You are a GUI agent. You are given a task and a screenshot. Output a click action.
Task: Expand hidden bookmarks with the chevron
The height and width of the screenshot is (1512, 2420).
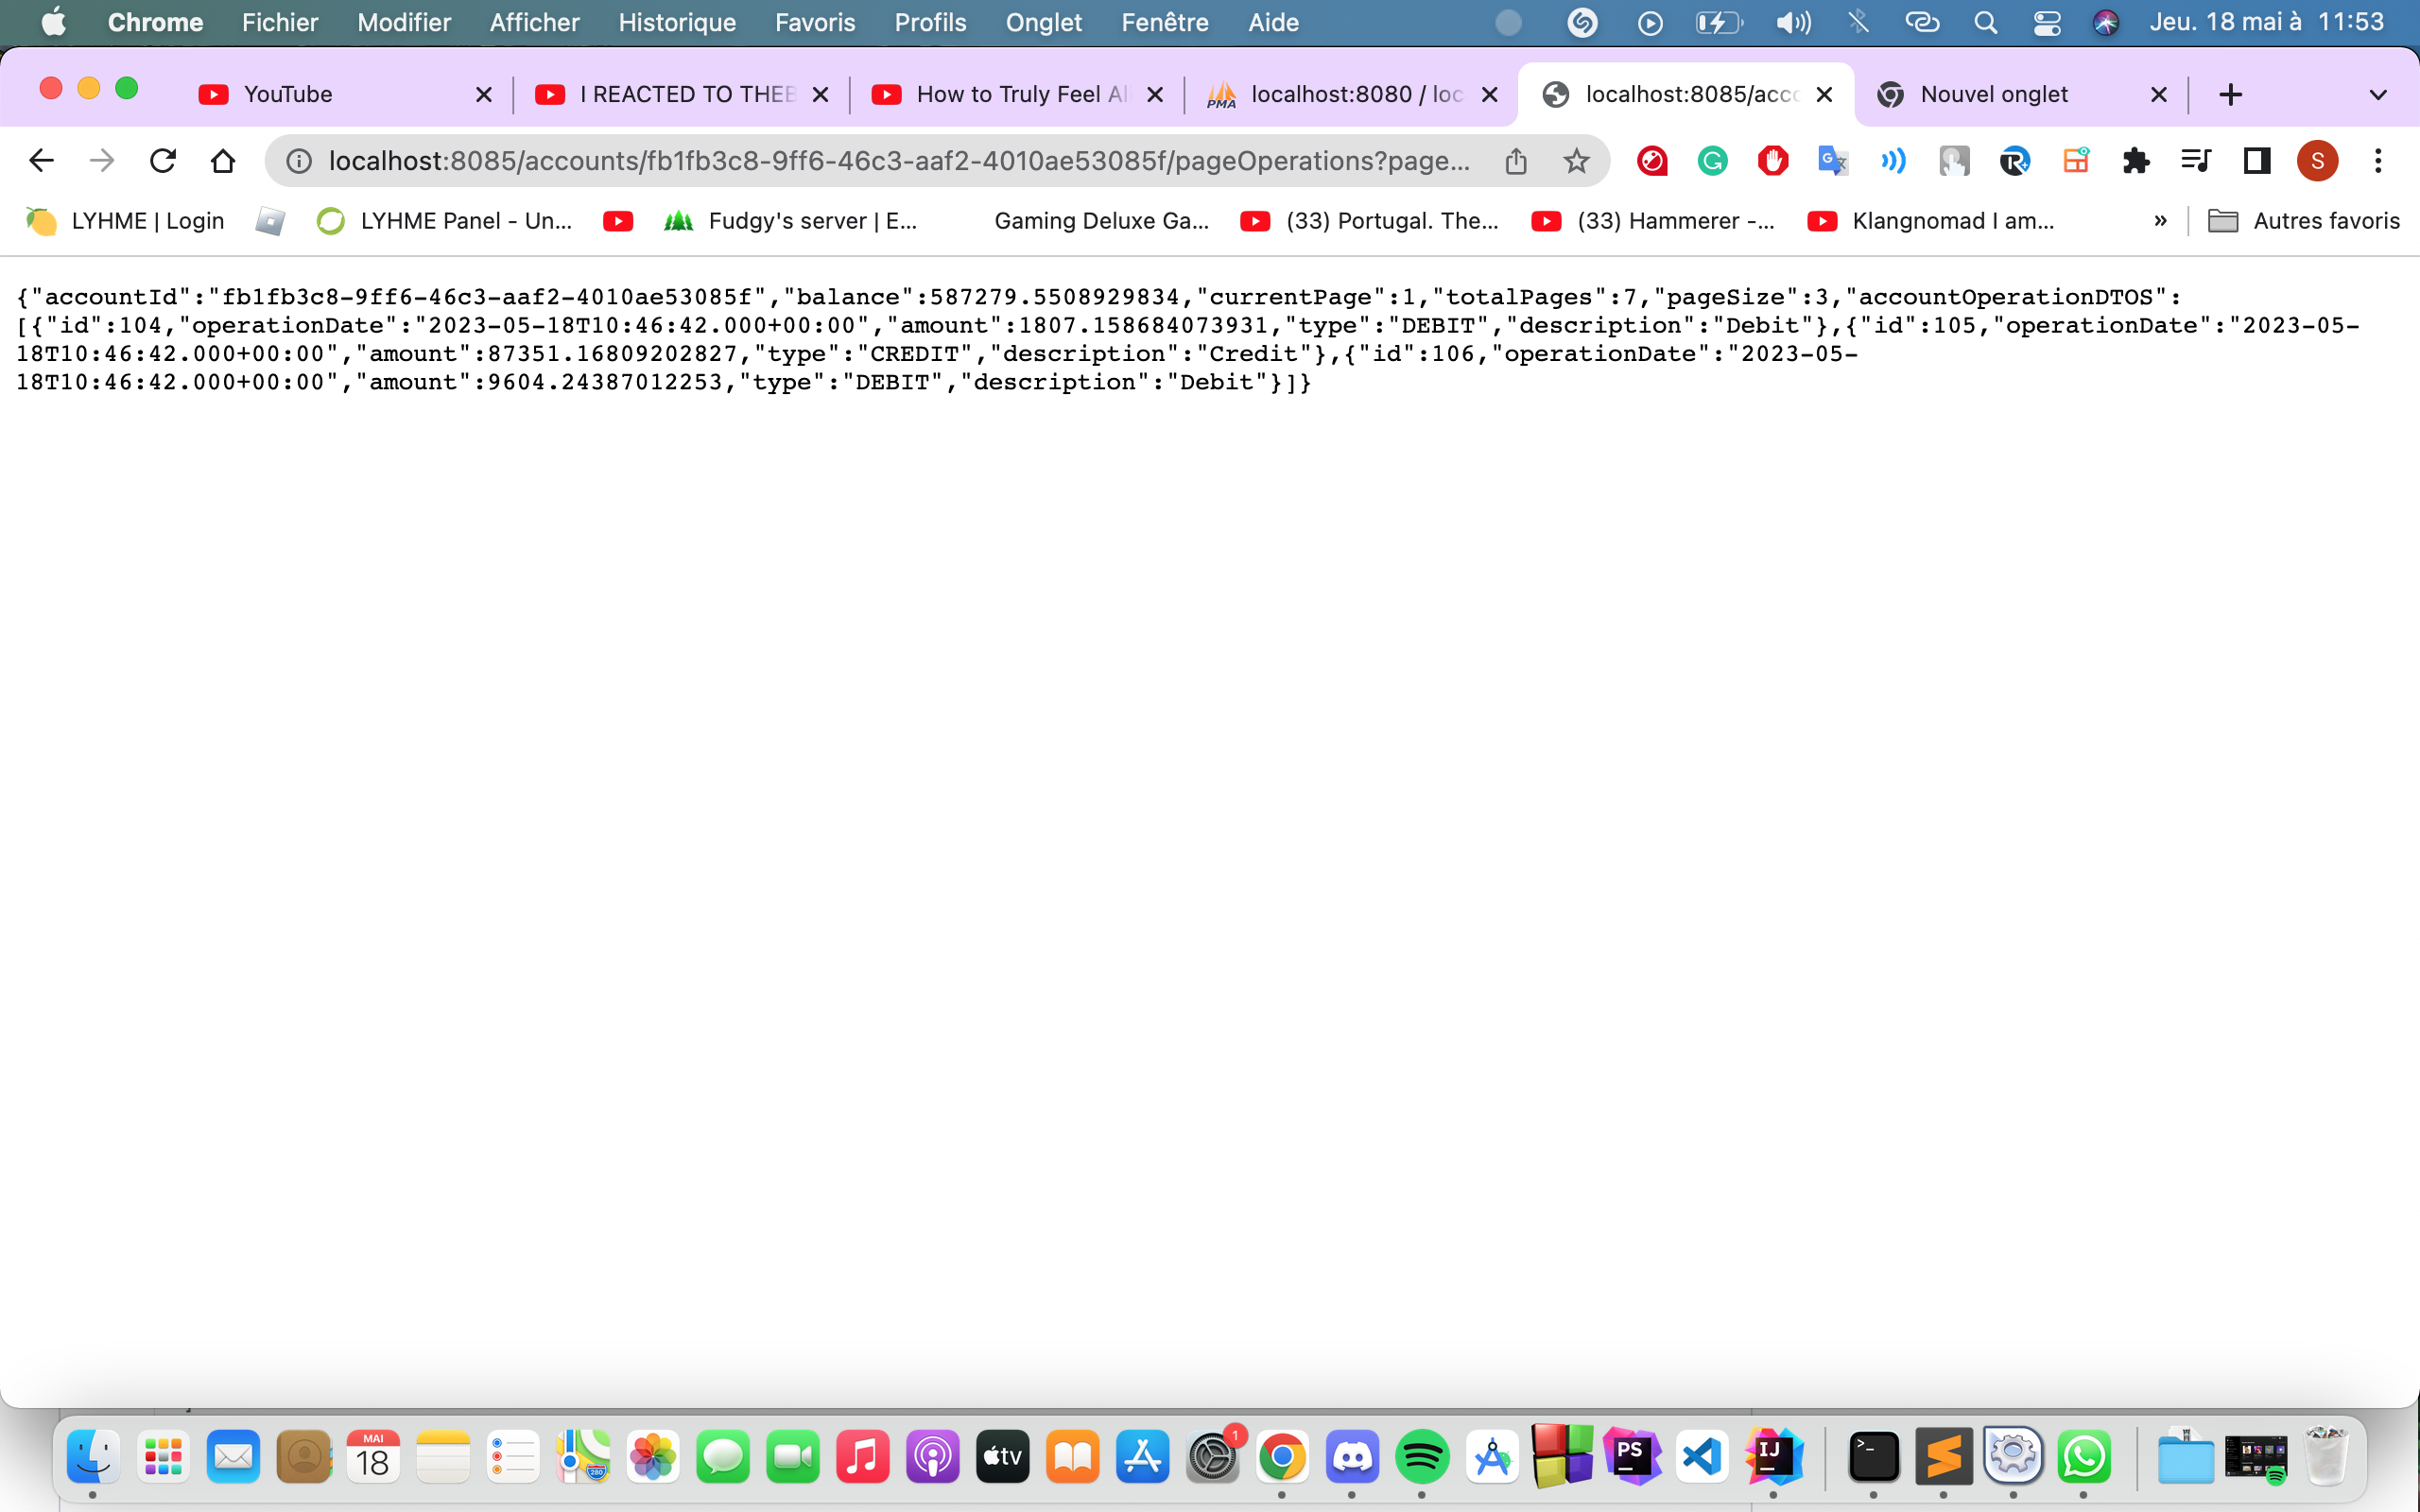(2161, 221)
